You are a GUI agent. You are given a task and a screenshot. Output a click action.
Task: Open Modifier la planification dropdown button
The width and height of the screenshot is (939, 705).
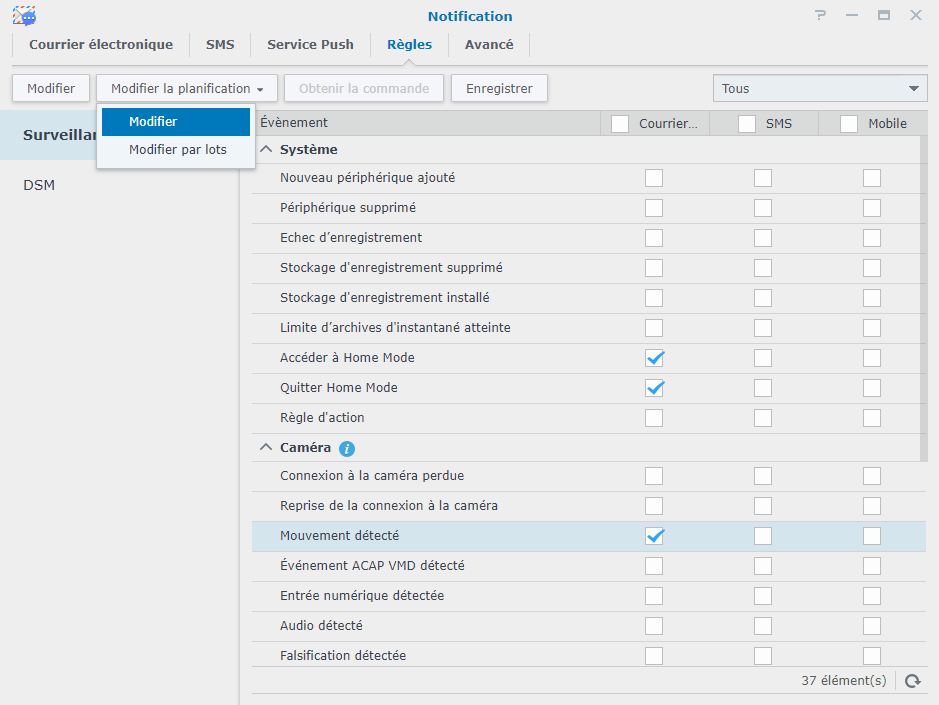pyautogui.click(x=187, y=89)
